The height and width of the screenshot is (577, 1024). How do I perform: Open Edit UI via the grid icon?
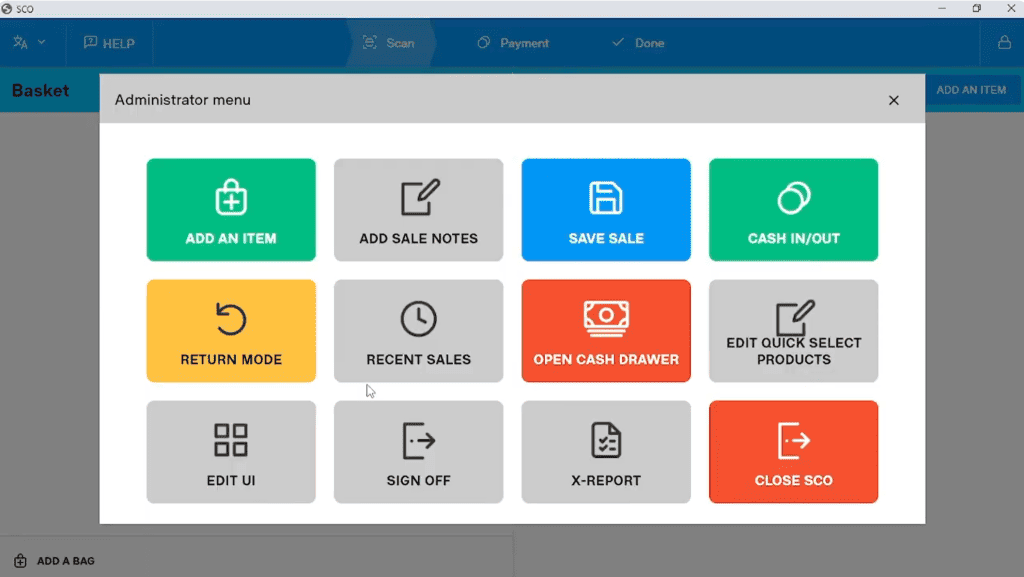(231, 437)
